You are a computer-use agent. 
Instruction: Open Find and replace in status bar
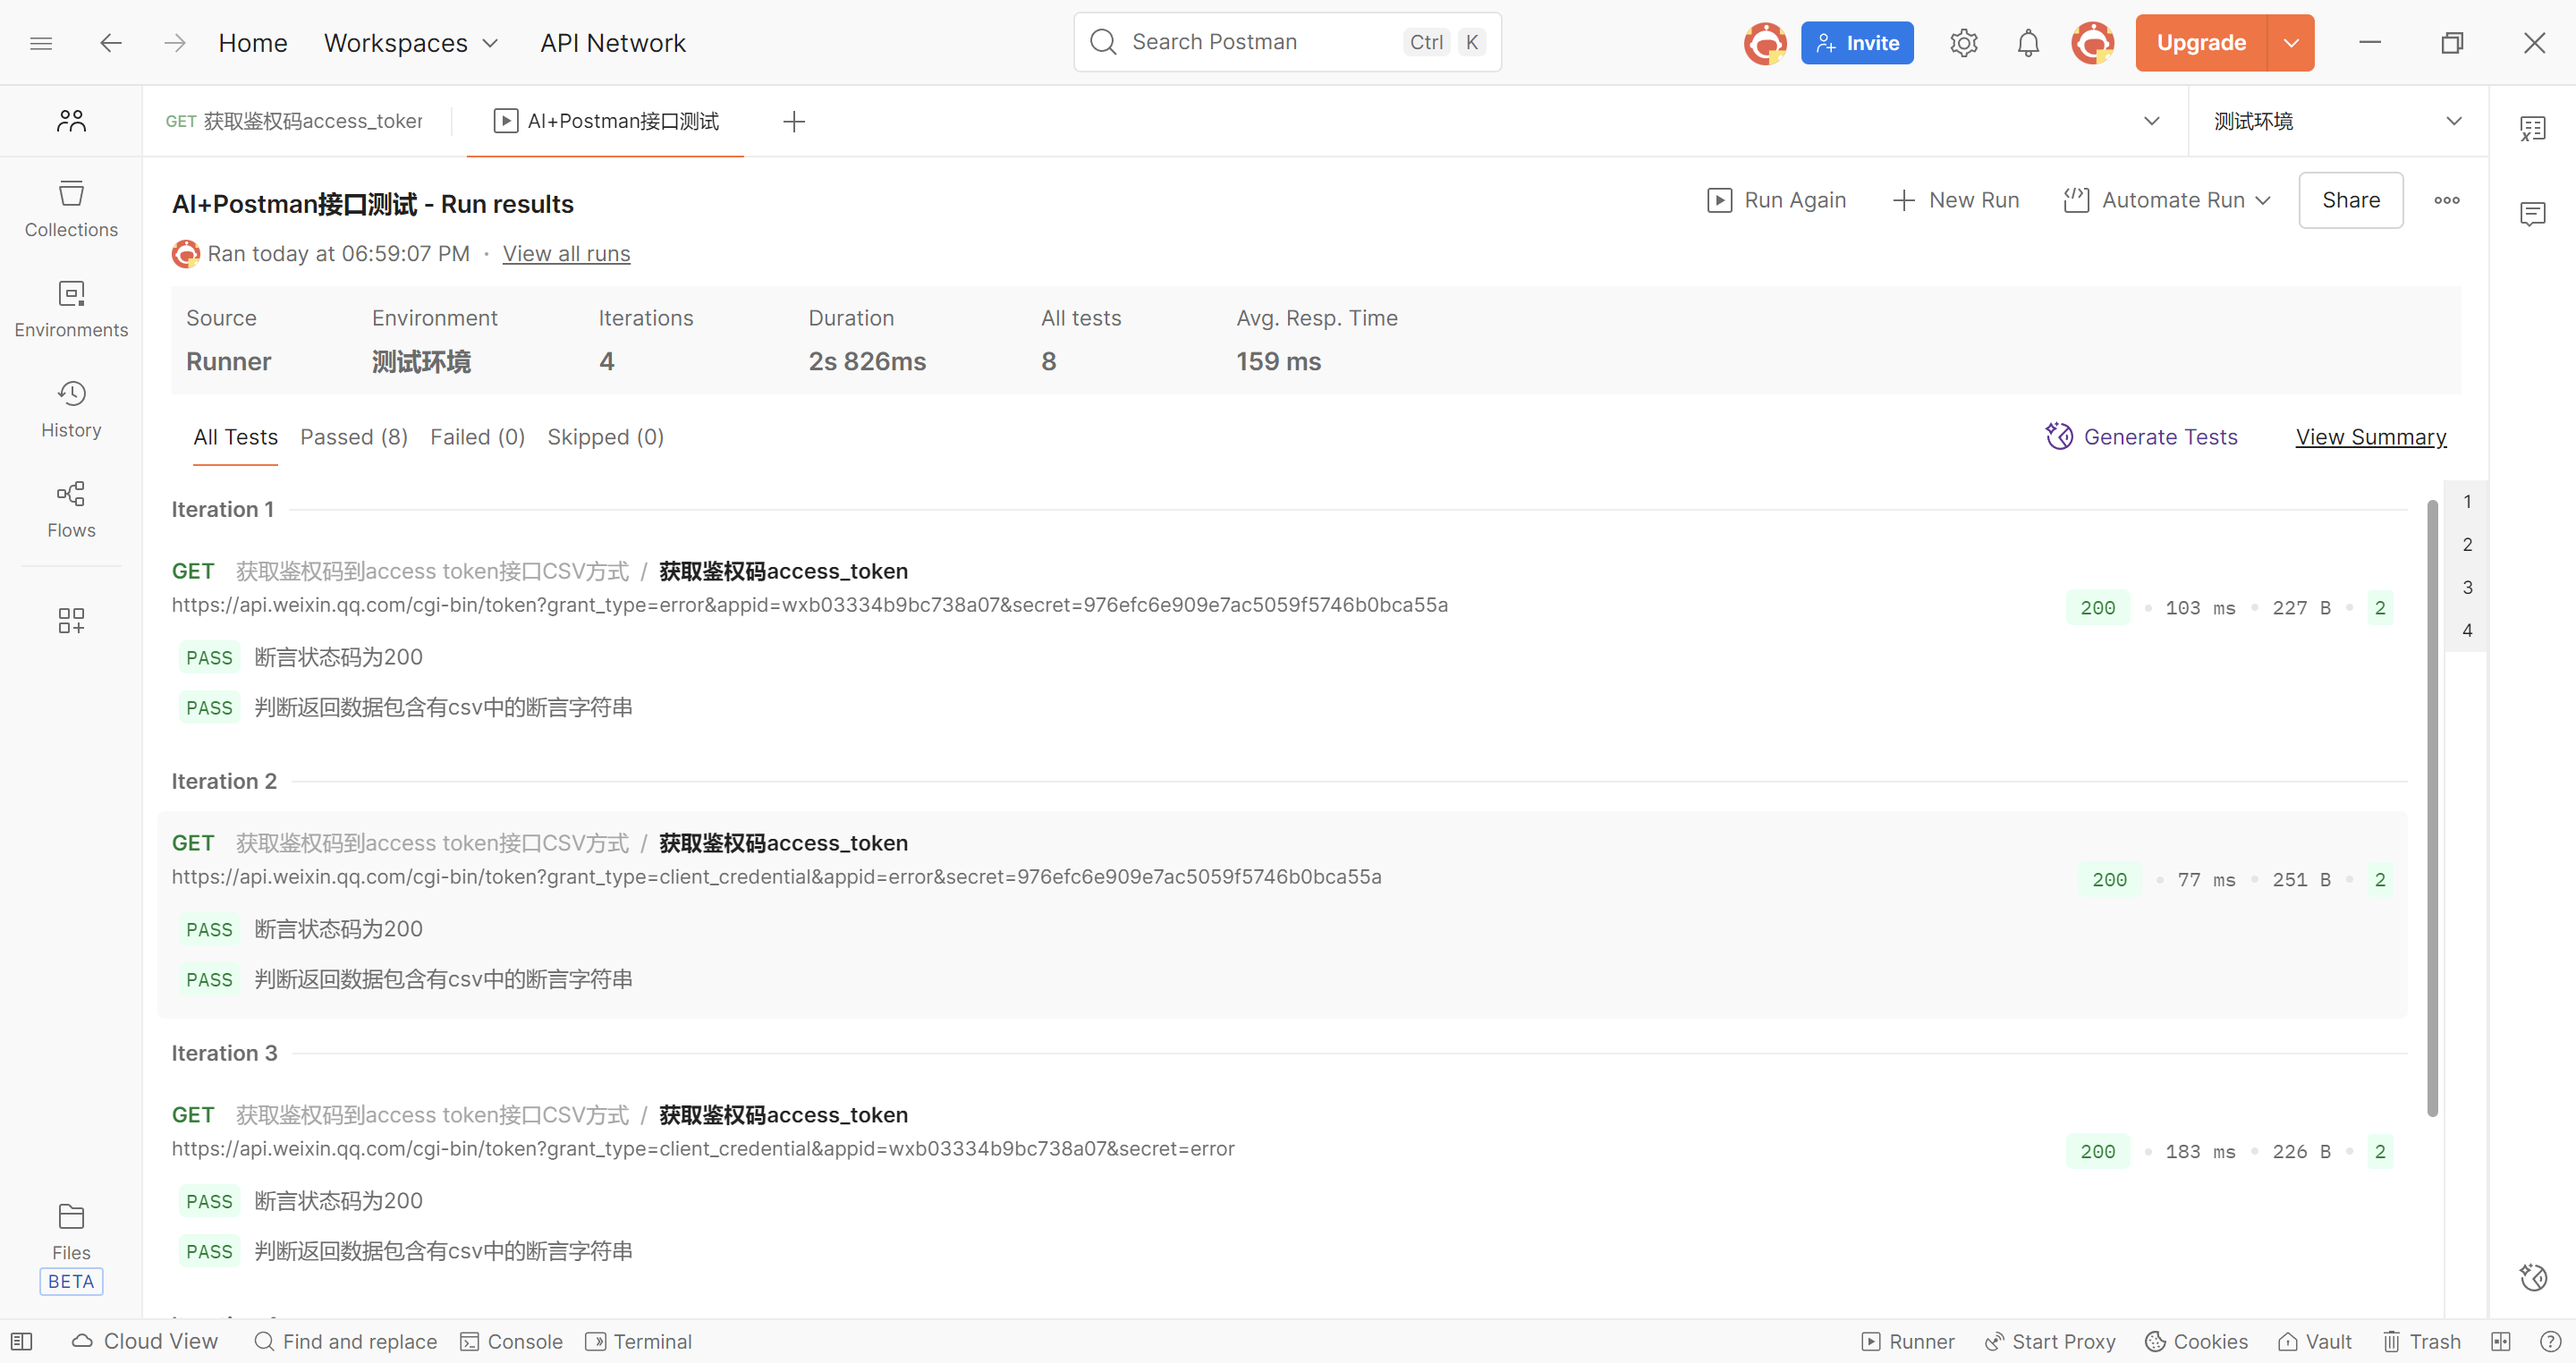(346, 1342)
